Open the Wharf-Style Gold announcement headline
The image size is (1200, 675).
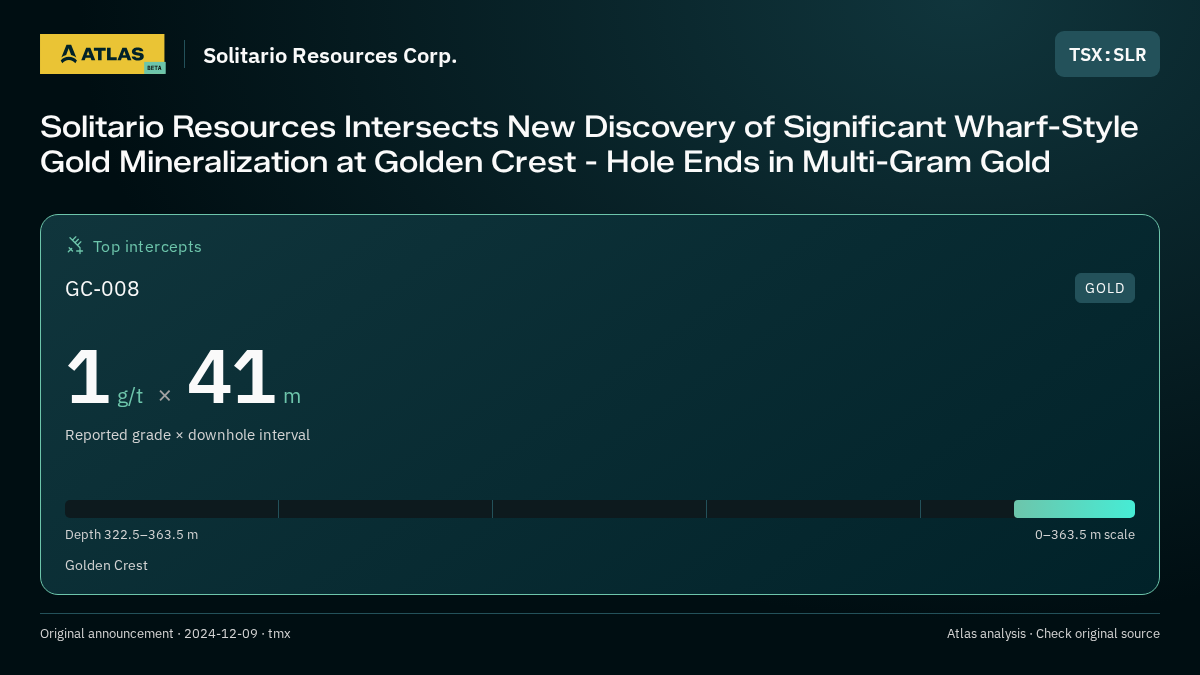[x=589, y=144]
